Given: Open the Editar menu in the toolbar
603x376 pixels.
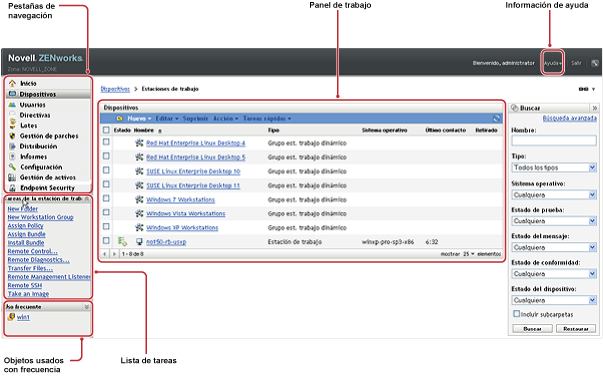Looking at the screenshot, I should click(167, 118).
